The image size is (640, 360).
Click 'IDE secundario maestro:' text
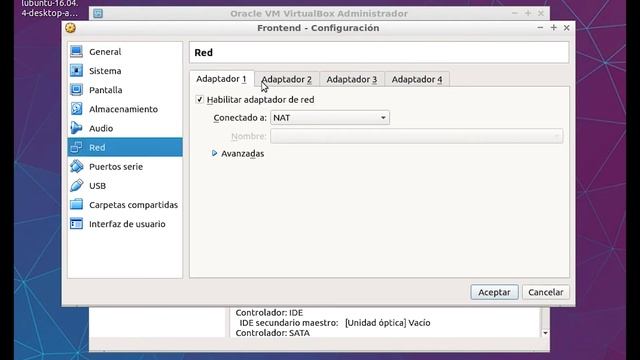click(289, 323)
